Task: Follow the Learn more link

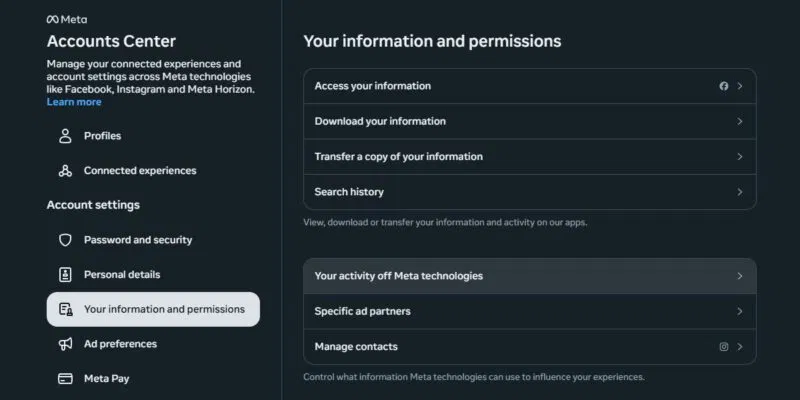Action: [x=74, y=102]
